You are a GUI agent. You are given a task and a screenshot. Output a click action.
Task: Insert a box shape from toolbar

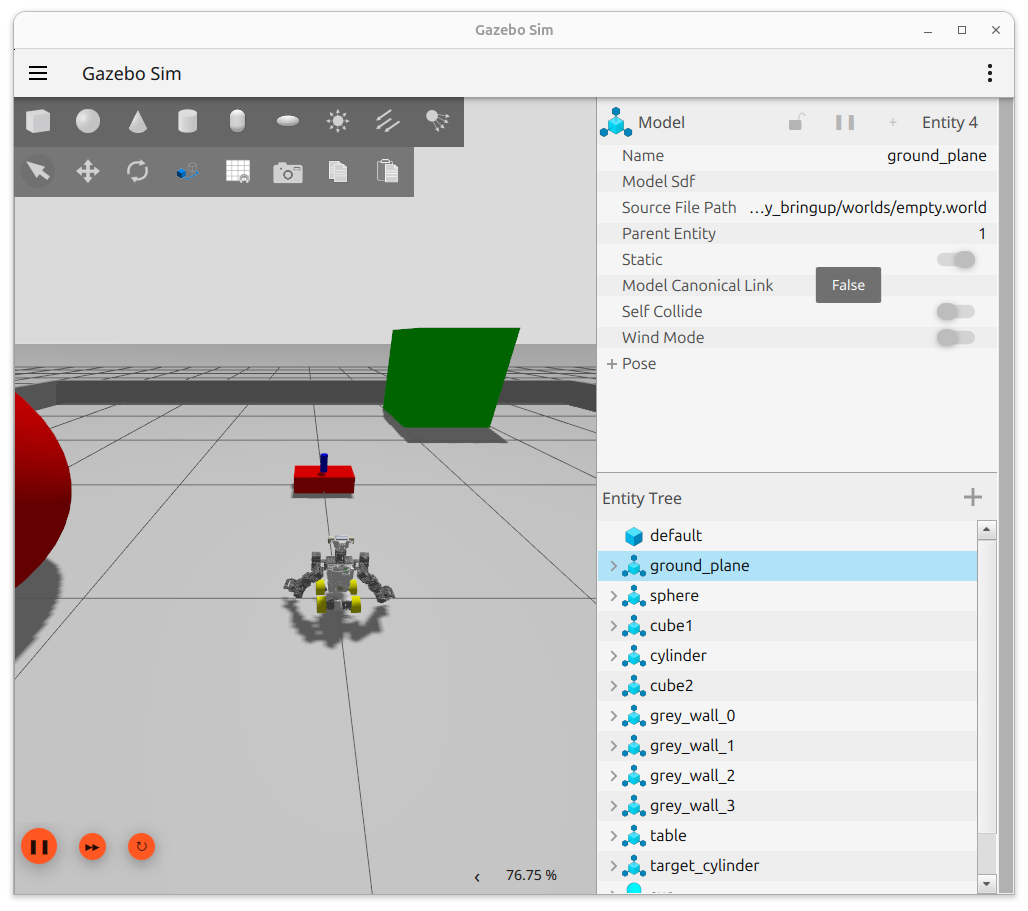pyautogui.click(x=38, y=122)
